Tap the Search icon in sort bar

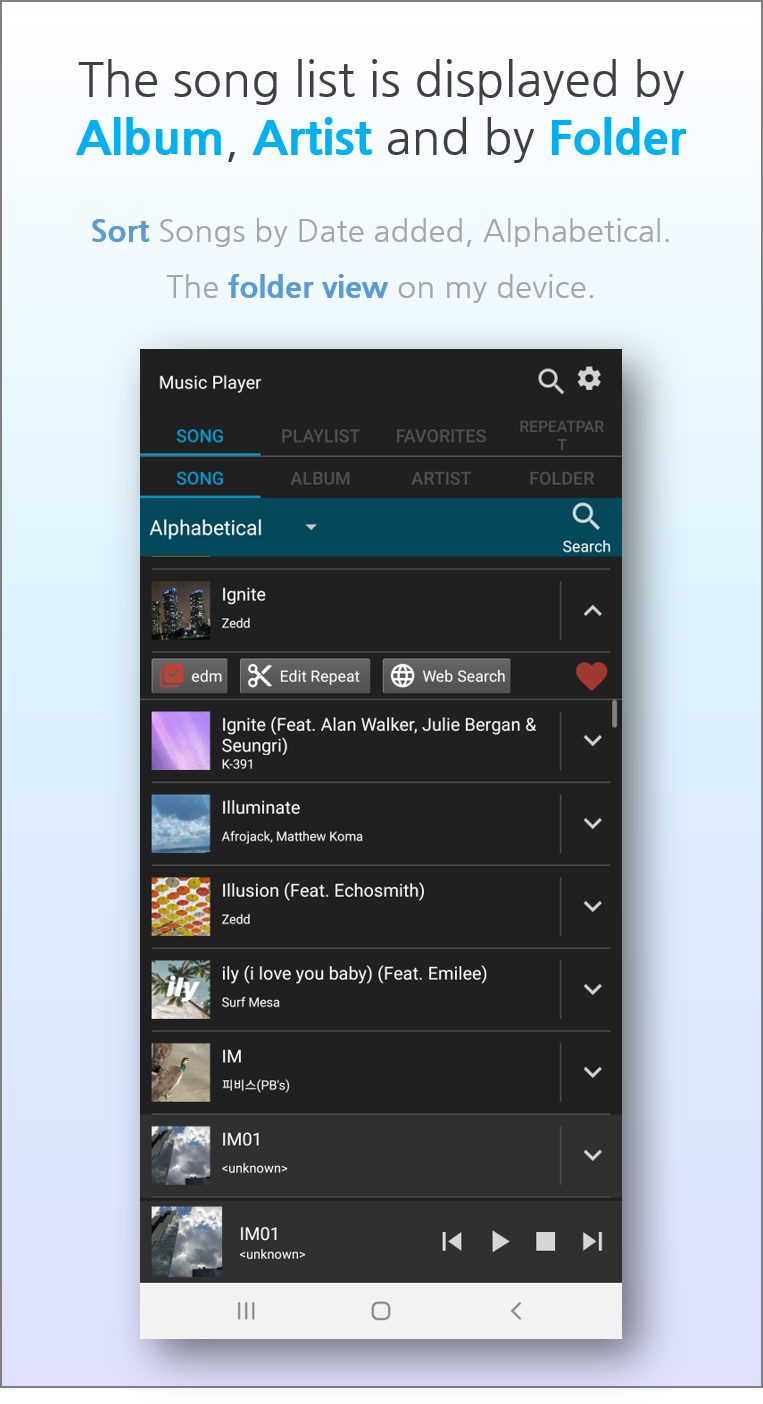pos(586,528)
